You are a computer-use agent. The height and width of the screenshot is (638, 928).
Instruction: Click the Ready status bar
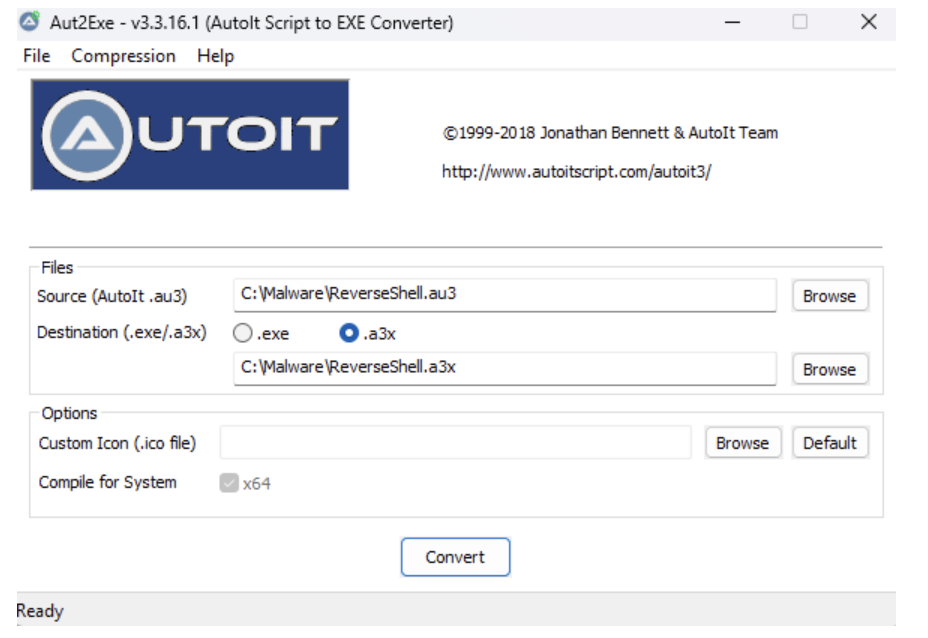tap(456, 610)
